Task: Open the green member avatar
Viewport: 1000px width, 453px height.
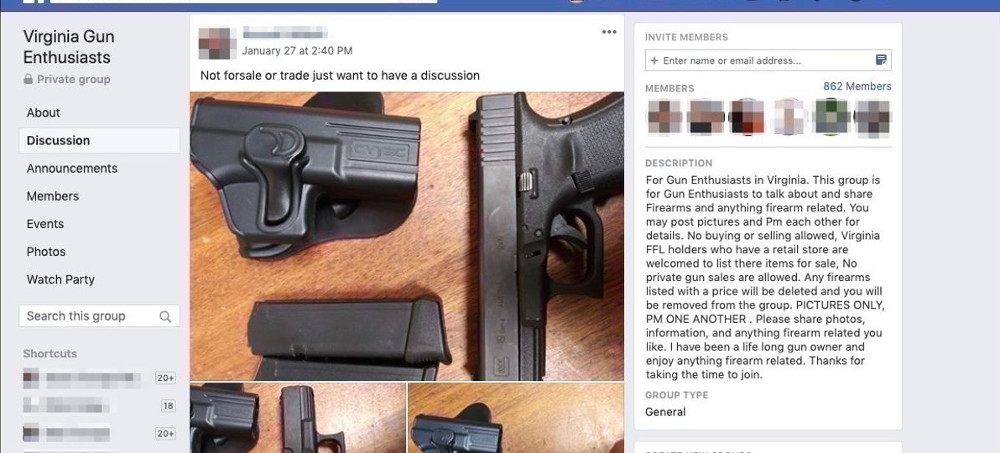Action: tap(830, 117)
